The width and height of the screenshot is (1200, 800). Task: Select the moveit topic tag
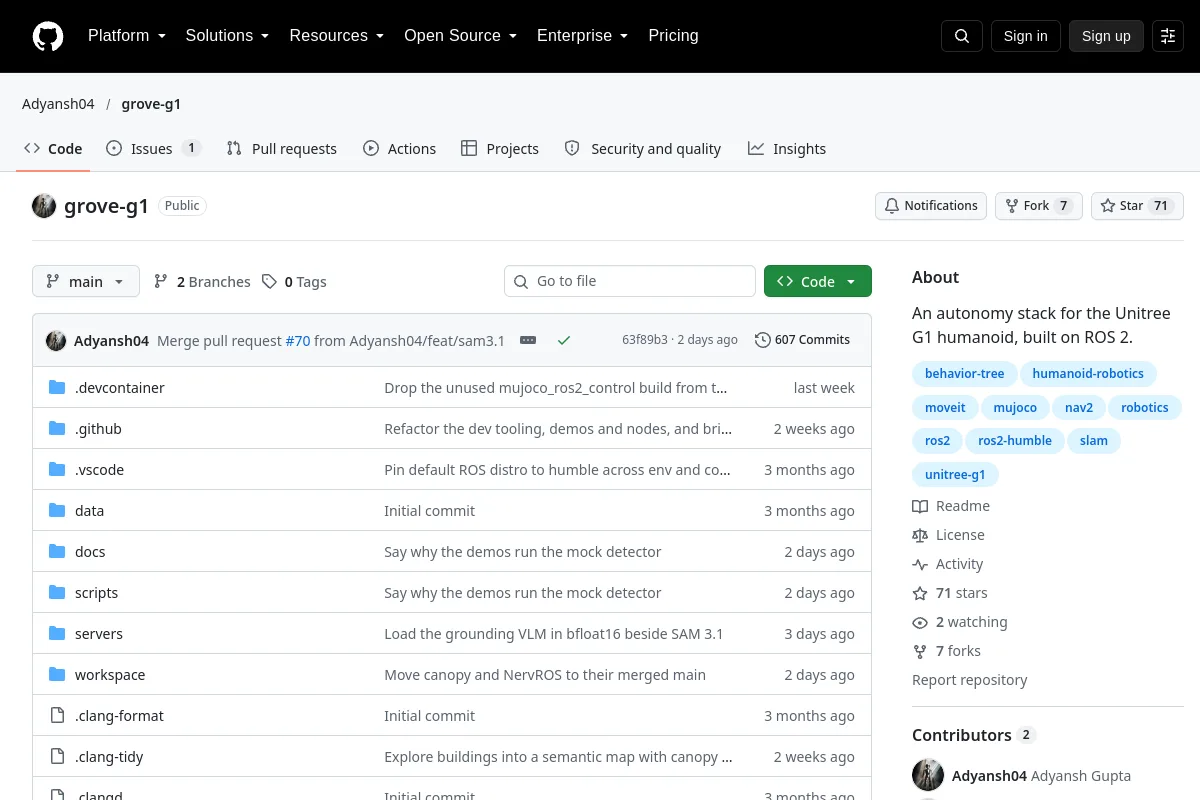945,407
